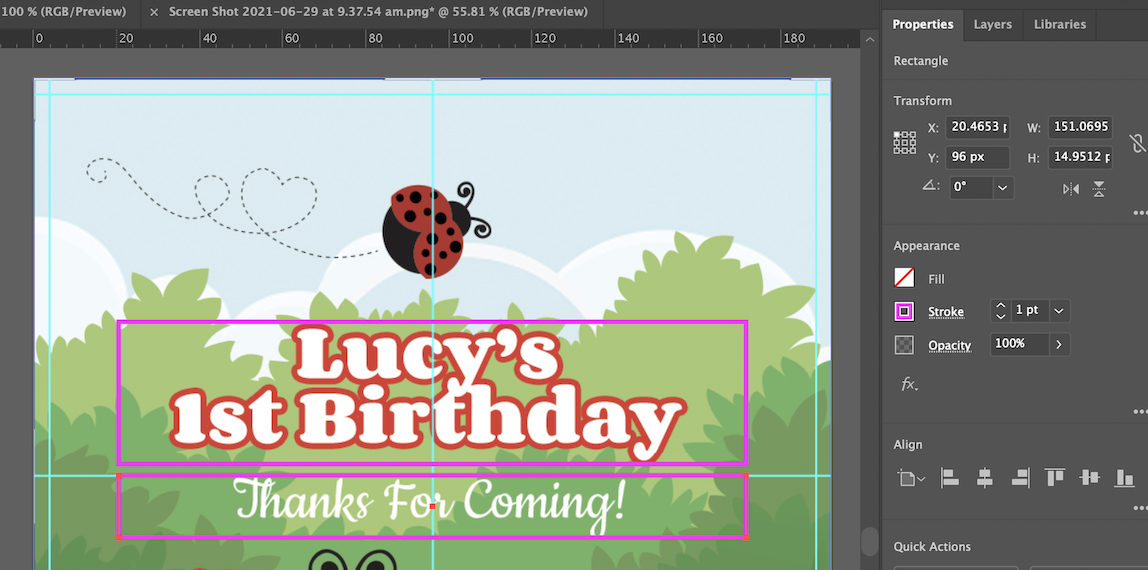Switch to the Layers tab
Image resolution: width=1148 pixels, height=570 pixels.
click(x=992, y=24)
